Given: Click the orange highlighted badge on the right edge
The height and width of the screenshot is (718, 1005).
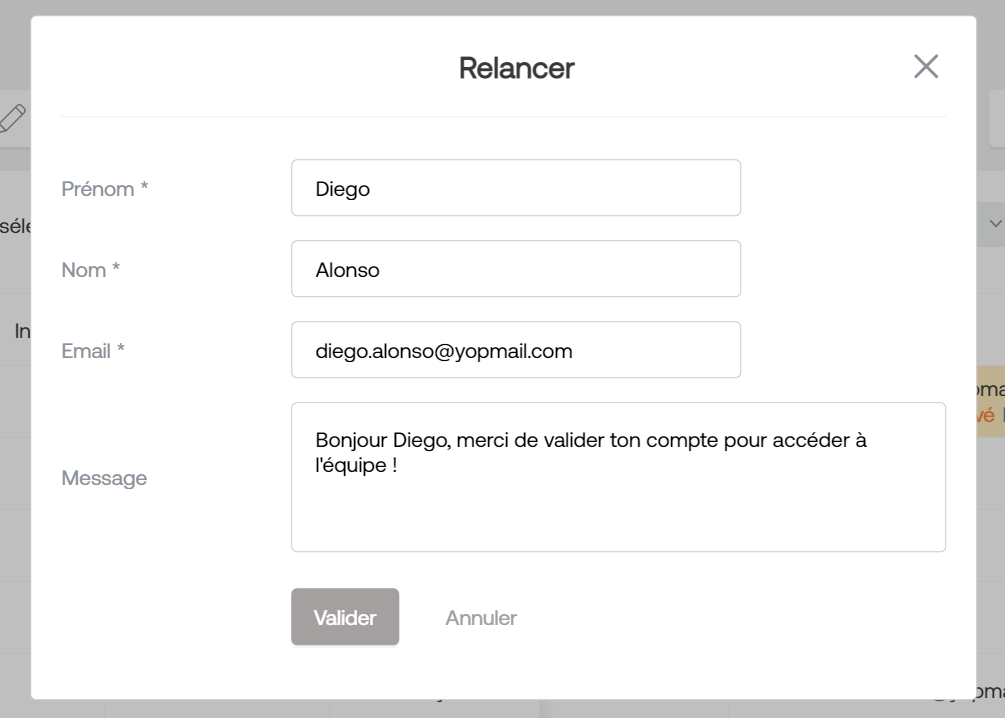Looking at the screenshot, I should coord(990,401).
